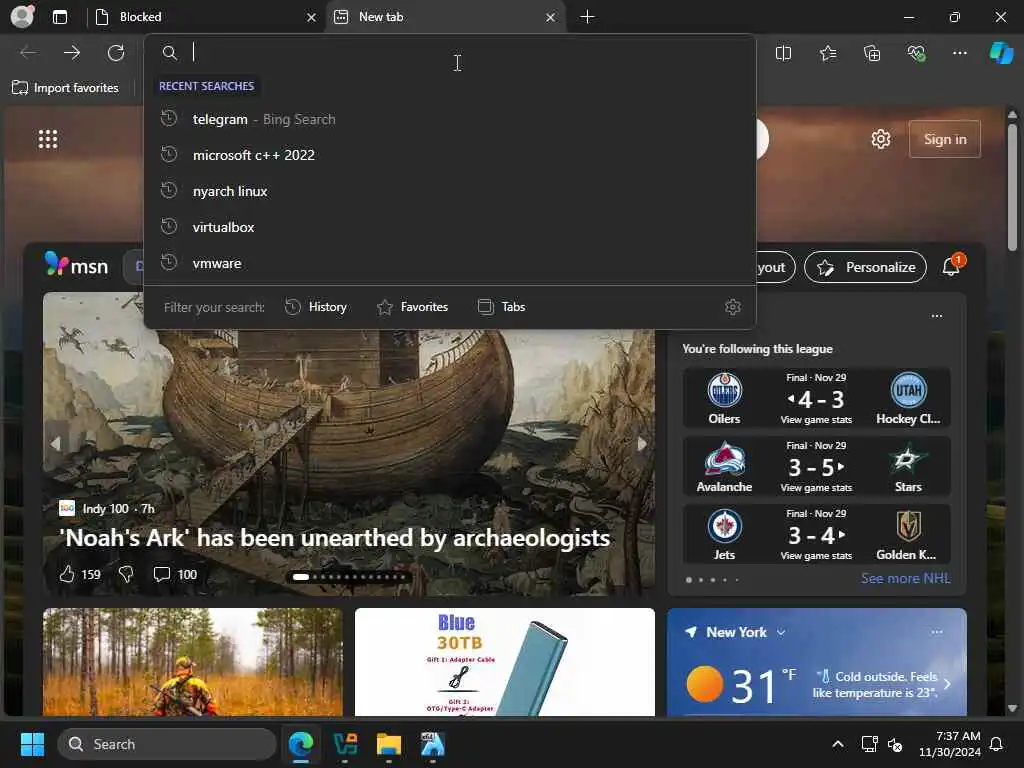Select recent search microsoft c++ 2022
1024x768 pixels.
point(450,155)
